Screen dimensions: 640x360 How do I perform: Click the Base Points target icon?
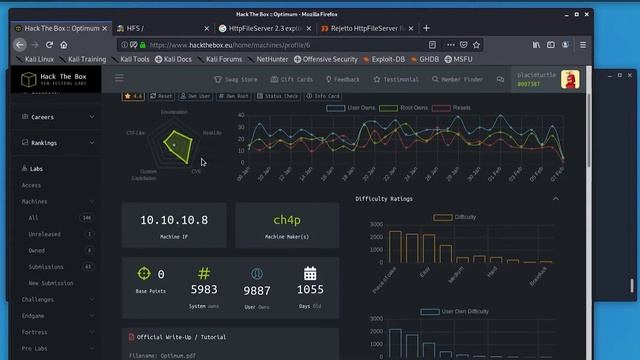click(x=144, y=273)
